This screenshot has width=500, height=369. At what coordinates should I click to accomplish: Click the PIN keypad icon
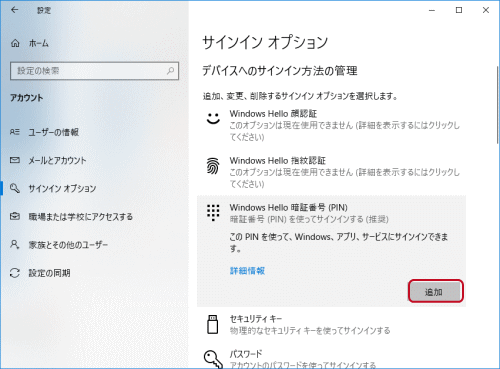pos(213,212)
